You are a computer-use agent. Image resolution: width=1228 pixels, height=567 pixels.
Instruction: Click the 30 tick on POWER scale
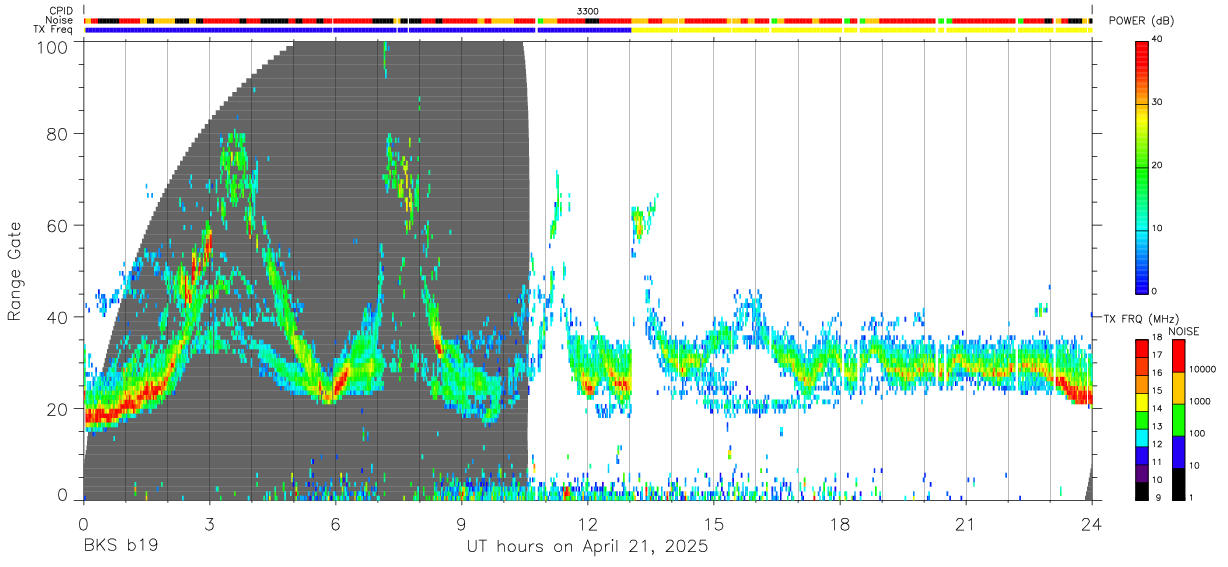click(x=1158, y=102)
